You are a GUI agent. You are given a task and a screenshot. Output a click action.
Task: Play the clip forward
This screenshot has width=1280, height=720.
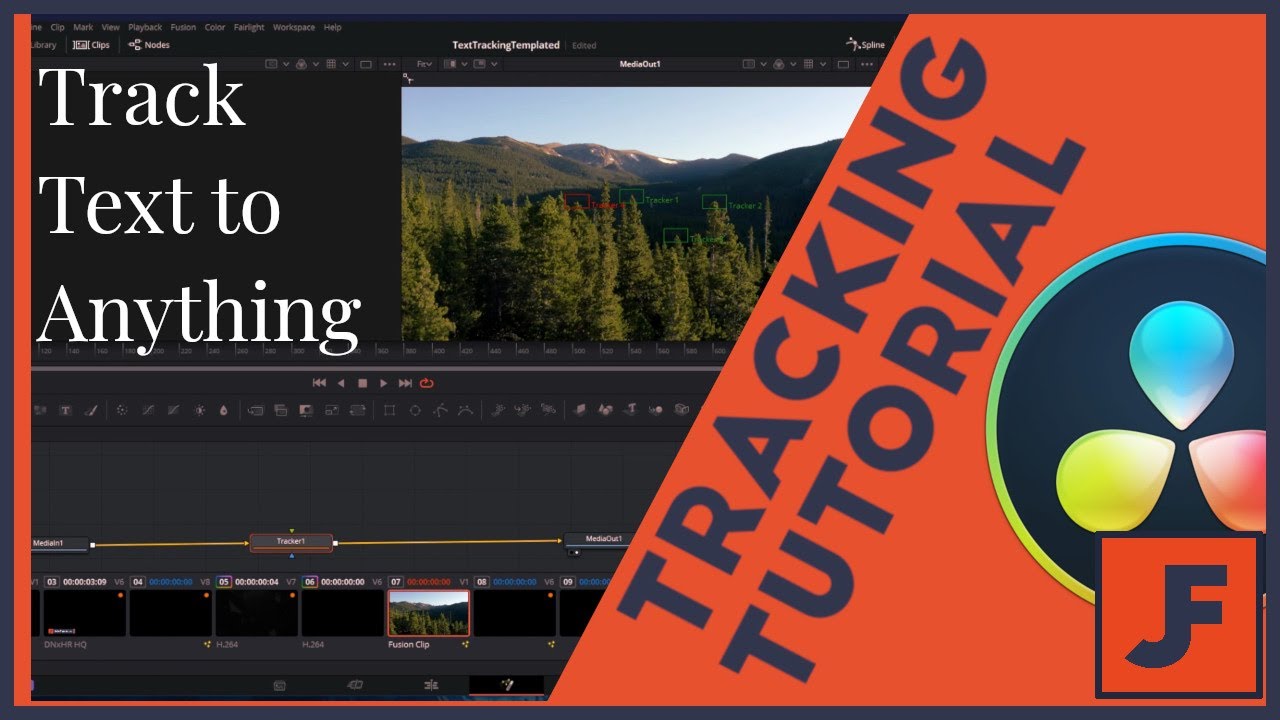click(383, 383)
